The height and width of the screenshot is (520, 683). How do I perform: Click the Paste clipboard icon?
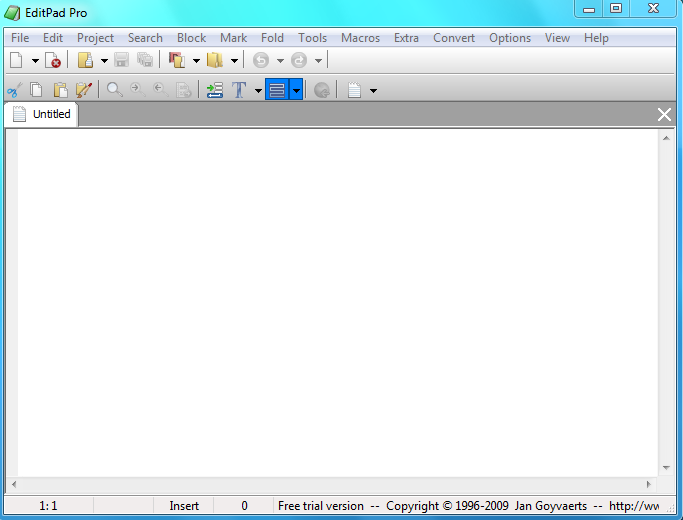61,90
